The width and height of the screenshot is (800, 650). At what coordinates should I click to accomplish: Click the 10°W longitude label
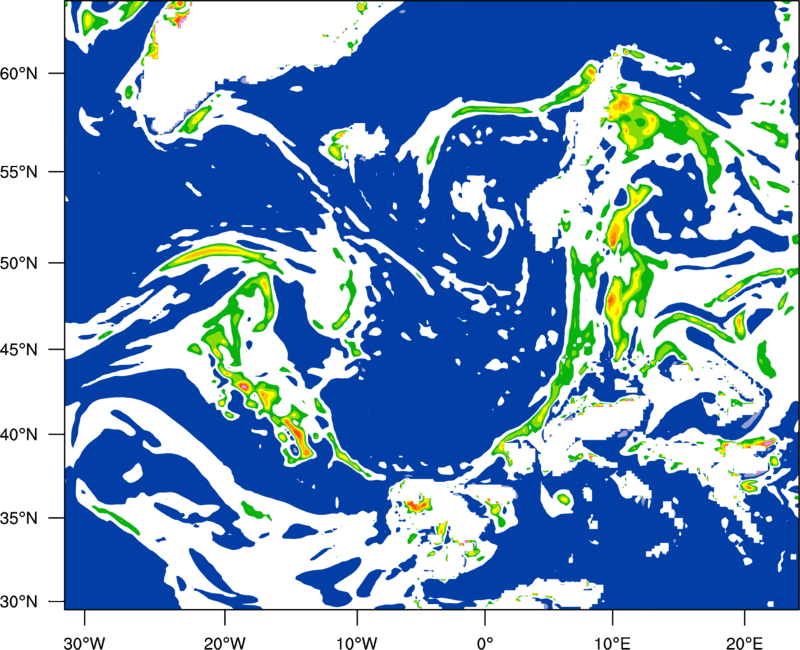coord(357,643)
